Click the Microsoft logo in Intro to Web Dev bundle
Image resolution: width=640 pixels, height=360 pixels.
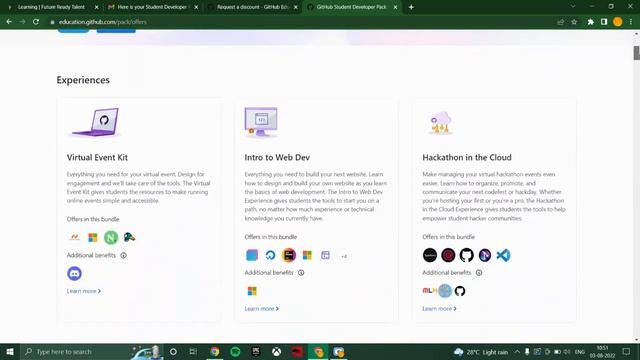click(x=307, y=255)
